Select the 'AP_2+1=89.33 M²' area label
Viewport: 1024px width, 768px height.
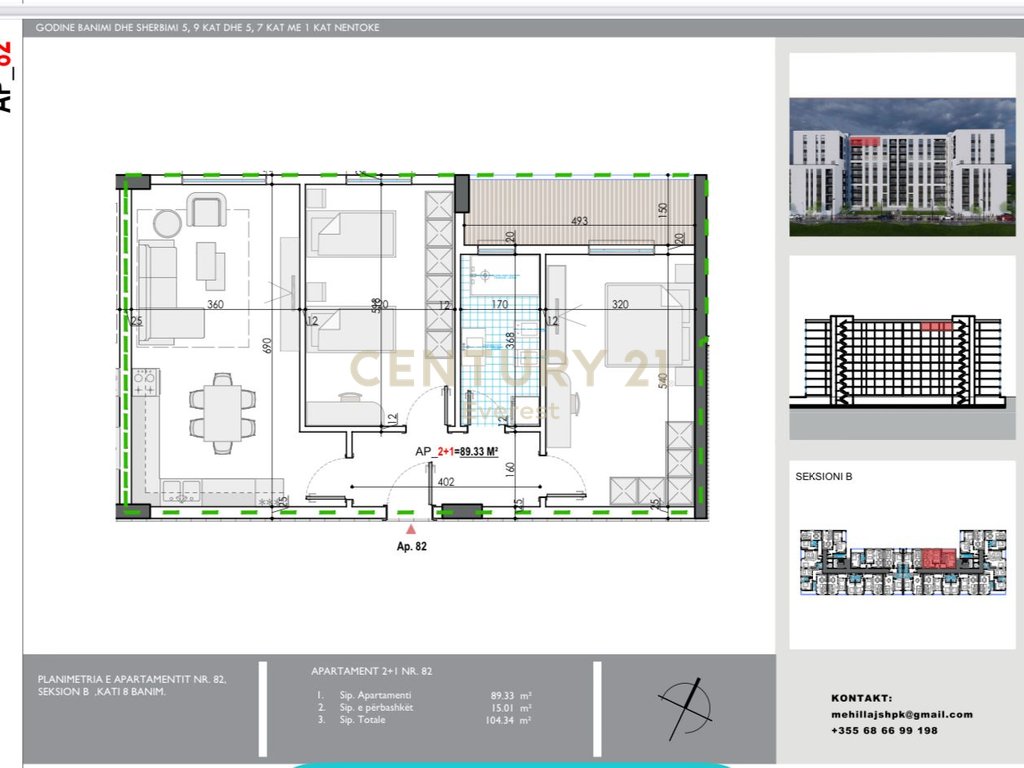coord(456,451)
